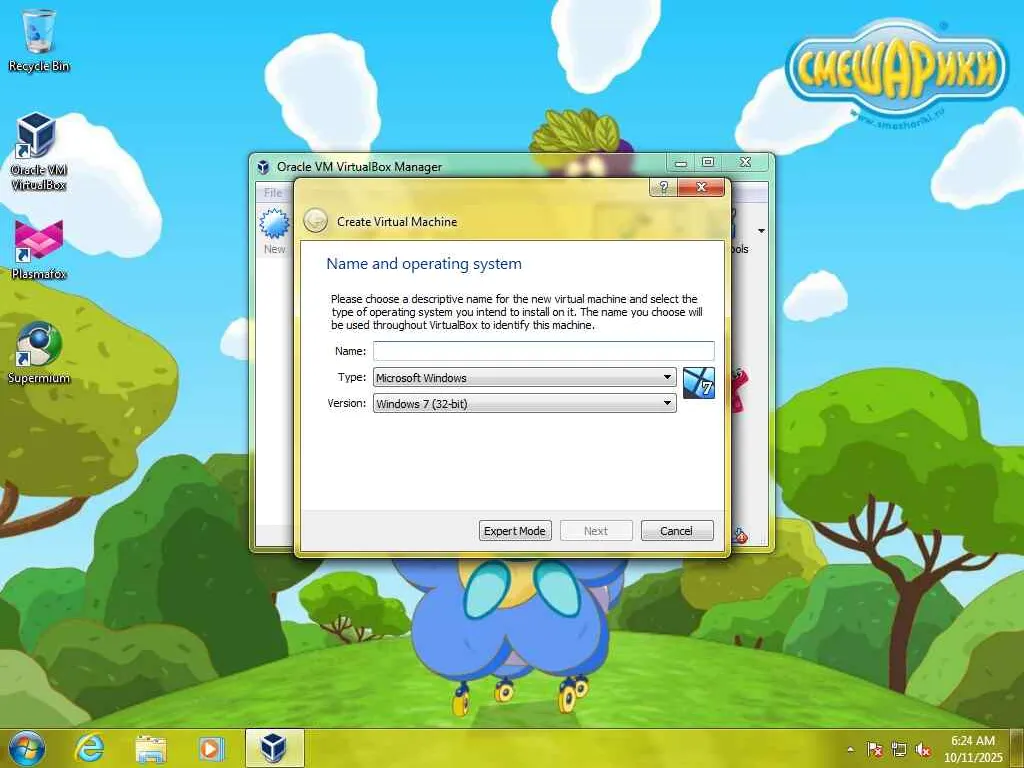
Task: Click the Cancel button
Action: (x=677, y=531)
